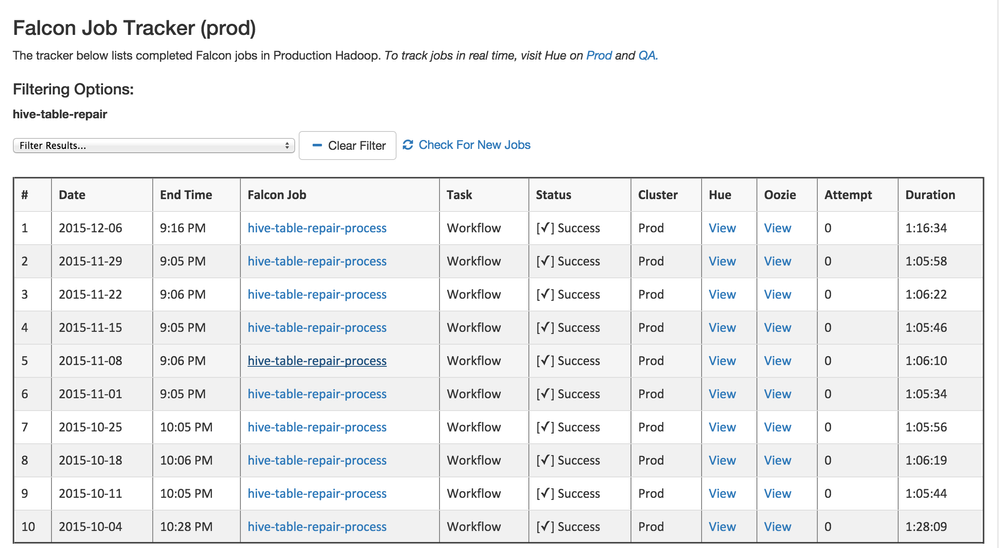Click the minus icon in Clear Filter
Viewport: 999px width, 548px height.
click(x=317, y=145)
